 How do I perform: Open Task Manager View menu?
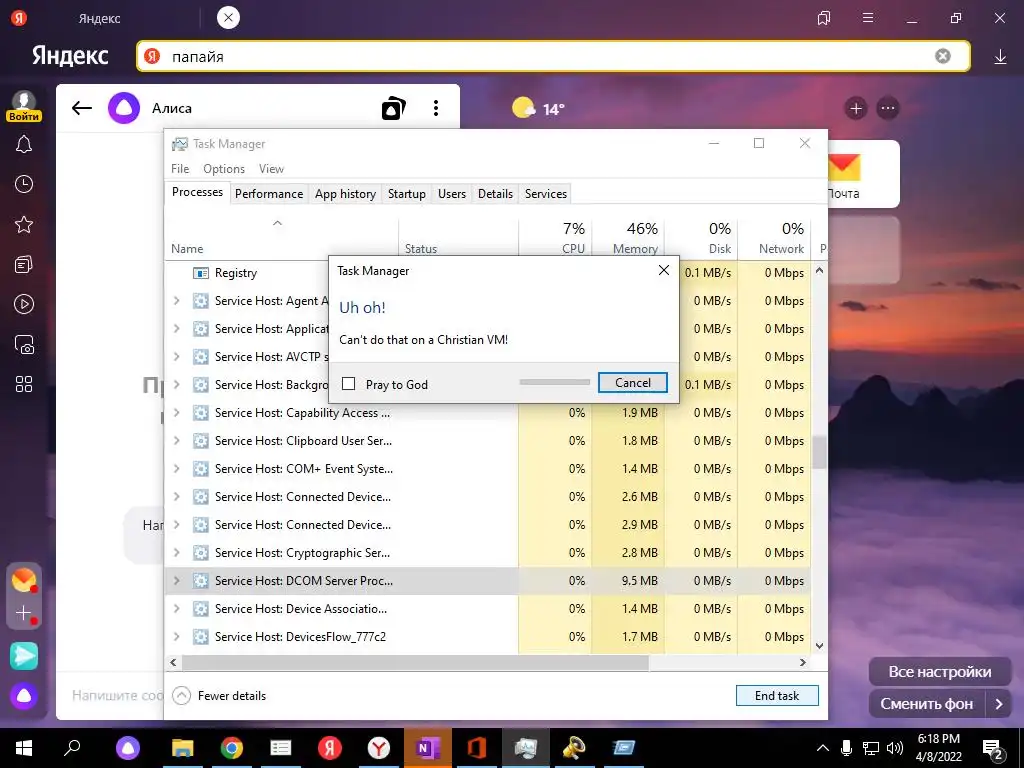coord(271,168)
